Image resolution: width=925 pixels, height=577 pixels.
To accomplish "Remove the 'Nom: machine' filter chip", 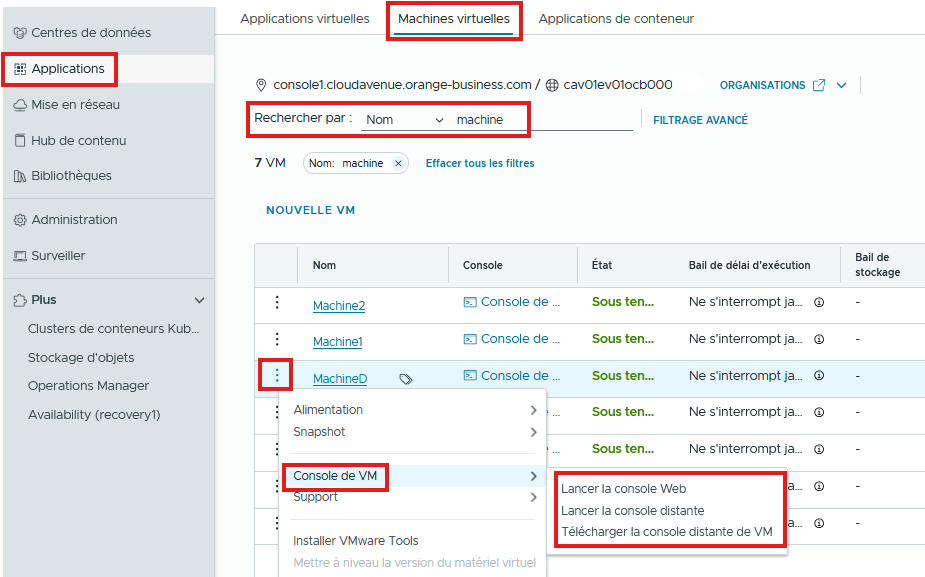I will pyautogui.click(x=398, y=163).
